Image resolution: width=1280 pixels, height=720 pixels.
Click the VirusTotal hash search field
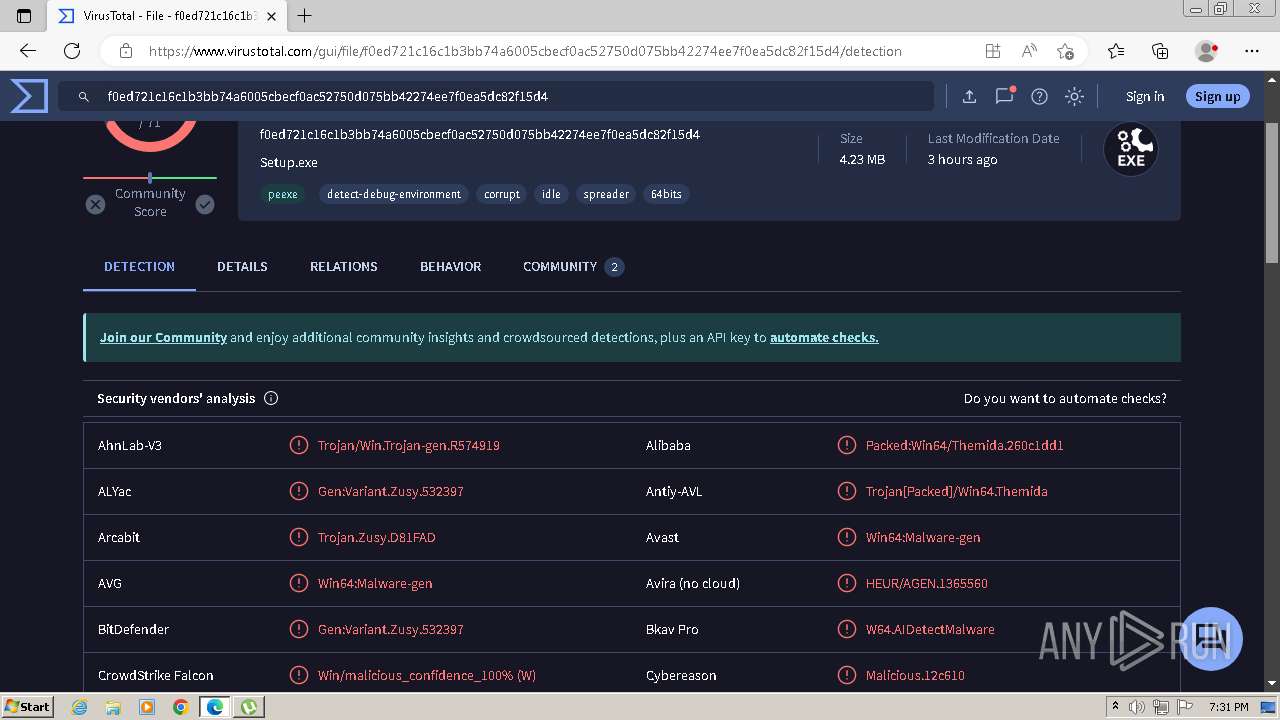tap(496, 97)
